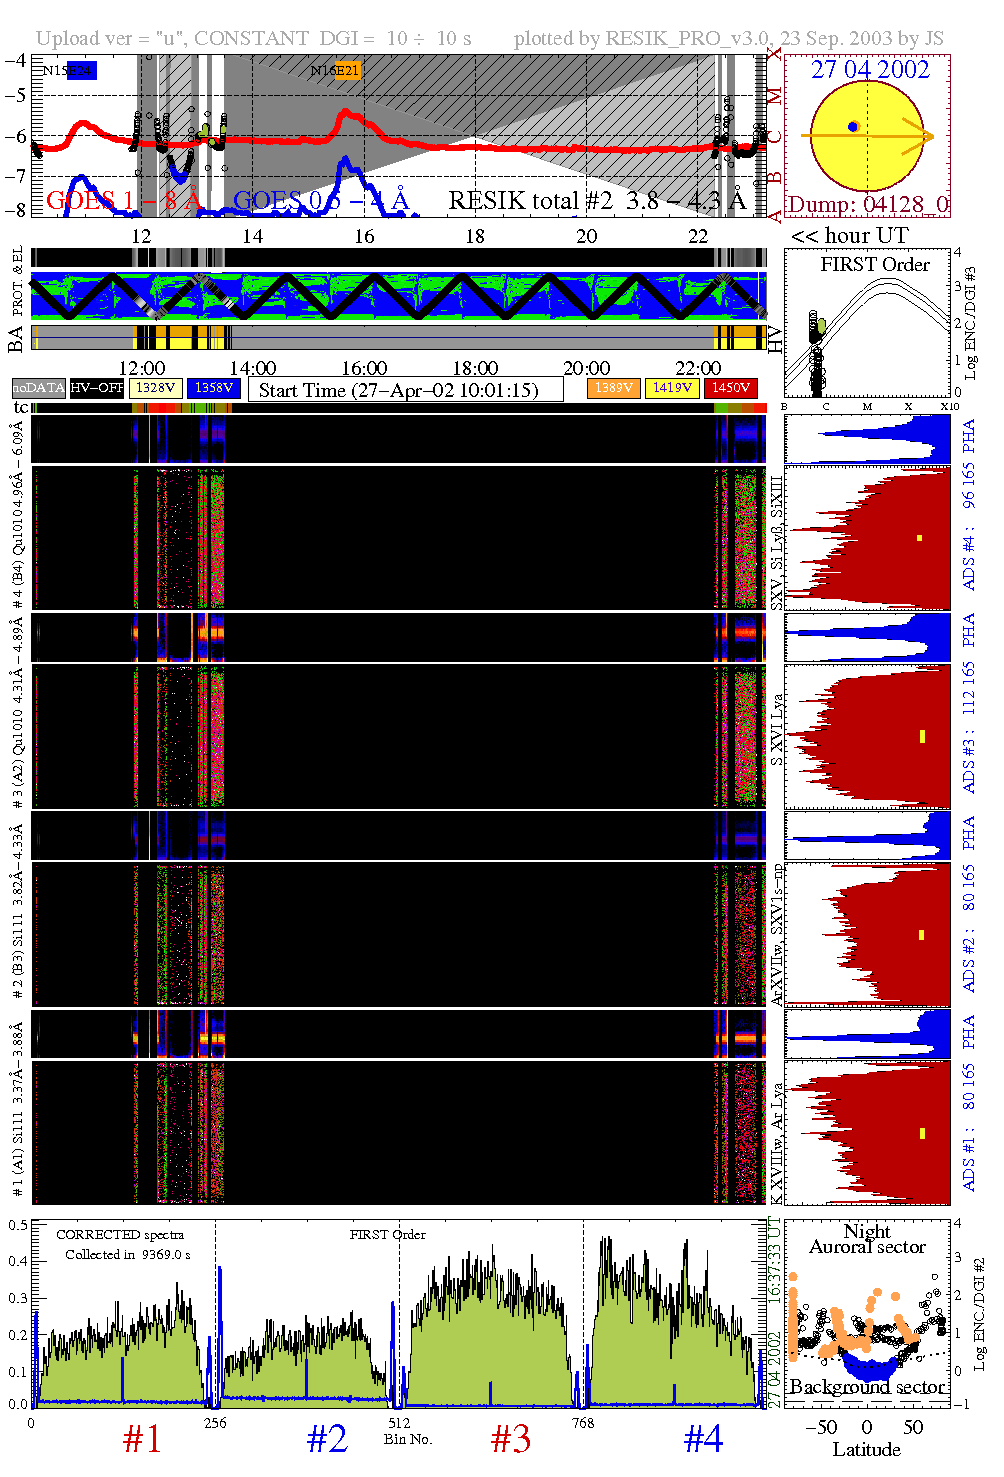Screen dimensions: 1004x1477
Task: Select the noDATA legend box
Action: tap(38, 388)
